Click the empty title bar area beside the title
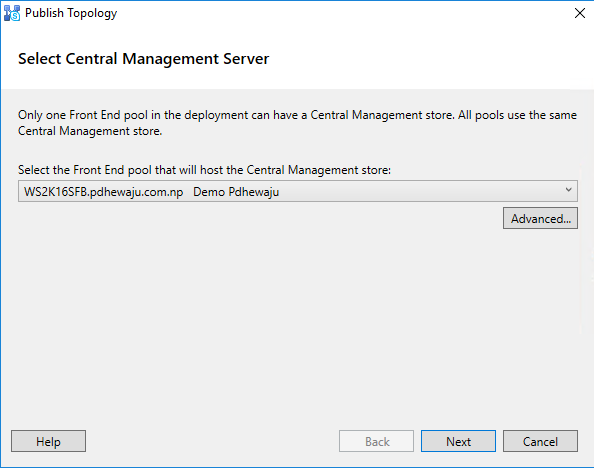Screen dimensions: 594x468 [x=341, y=13]
